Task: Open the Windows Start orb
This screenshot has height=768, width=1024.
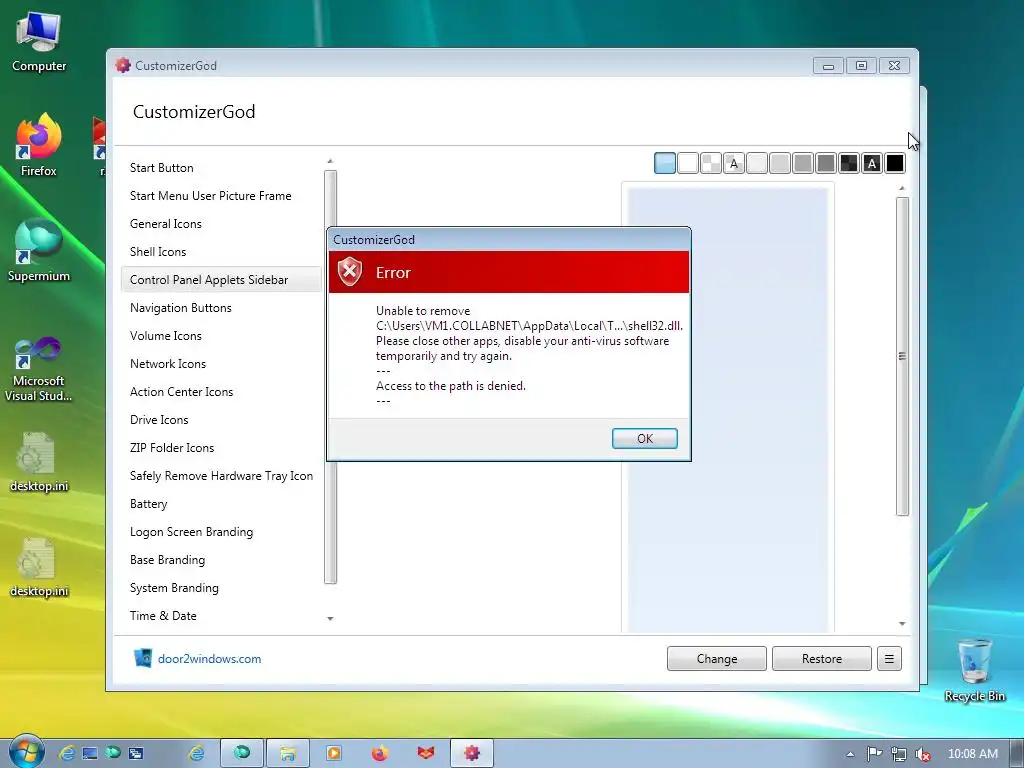Action: (25, 752)
